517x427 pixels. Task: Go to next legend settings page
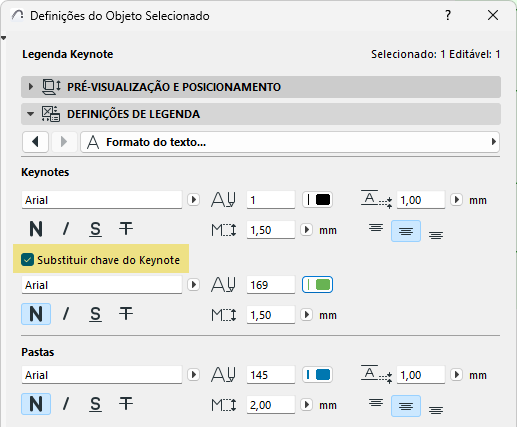point(64,142)
